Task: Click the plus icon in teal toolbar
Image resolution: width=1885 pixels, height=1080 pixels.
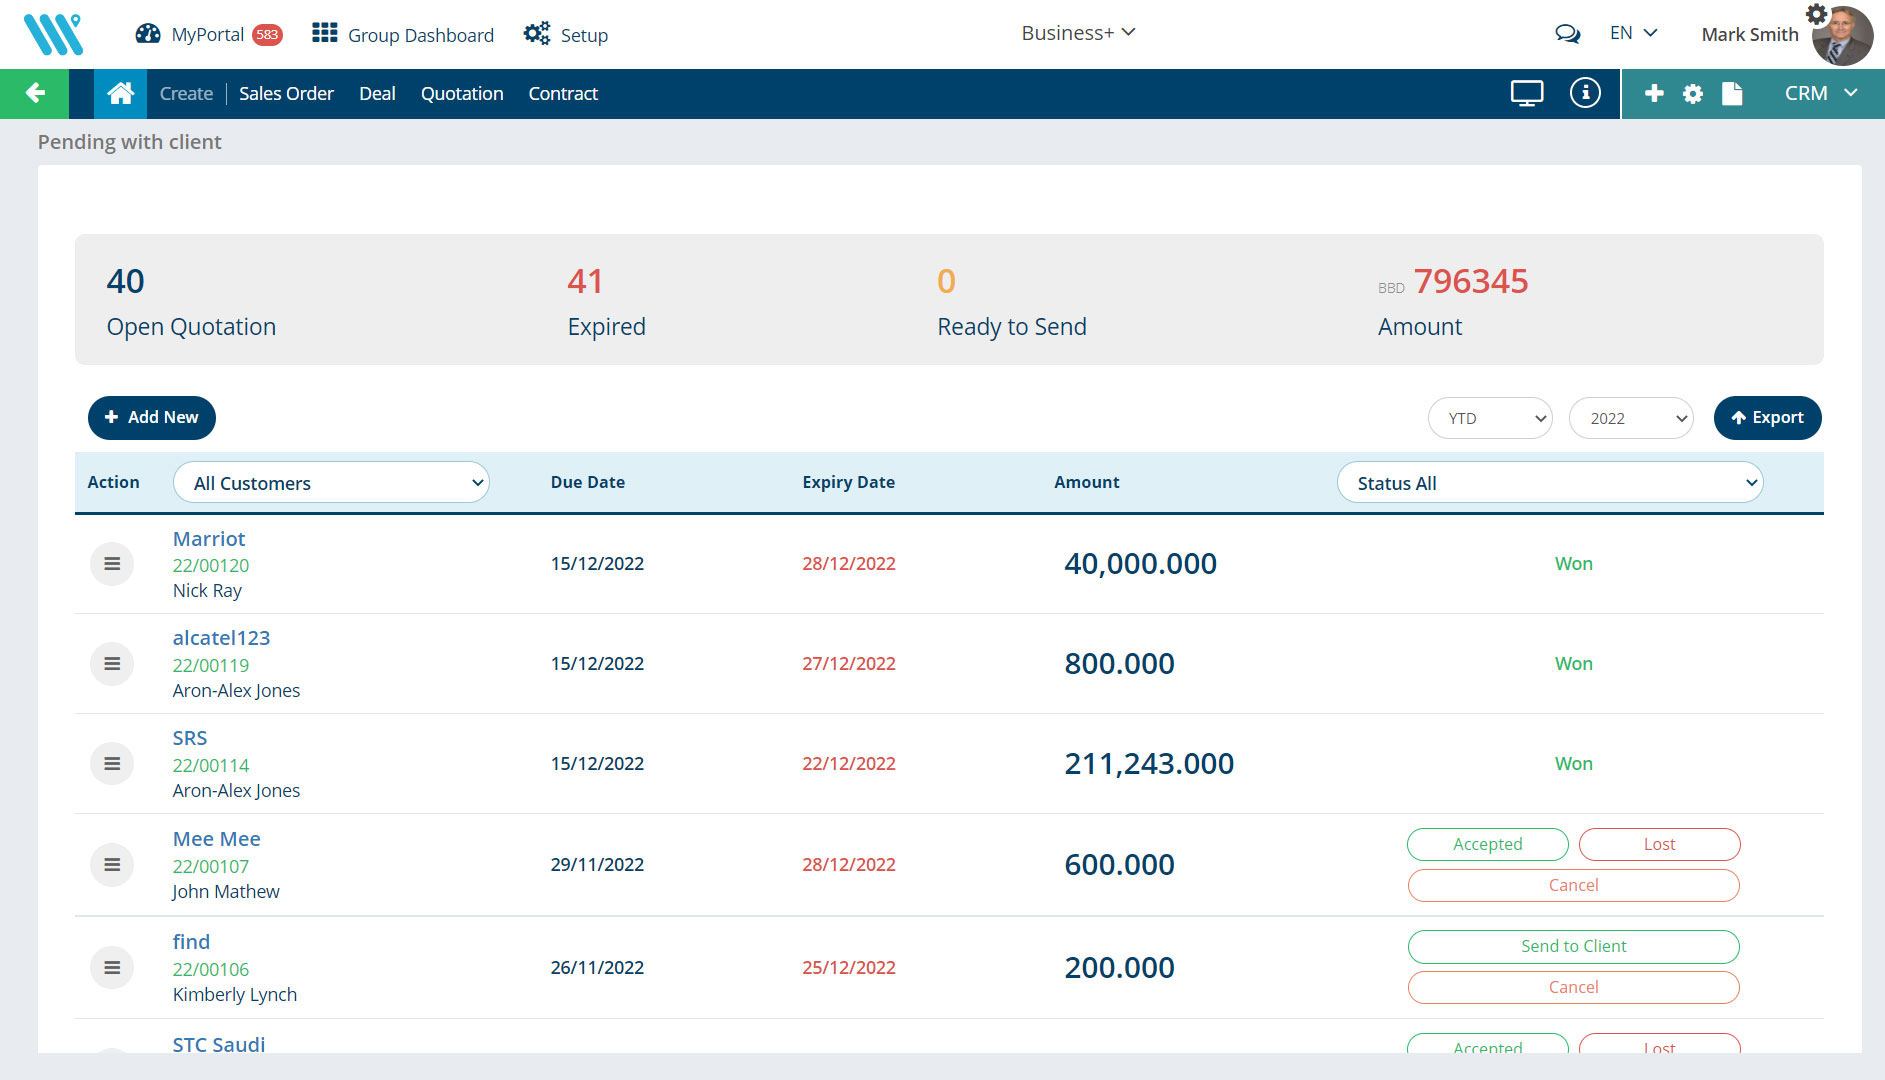Action: coord(1654,93)
